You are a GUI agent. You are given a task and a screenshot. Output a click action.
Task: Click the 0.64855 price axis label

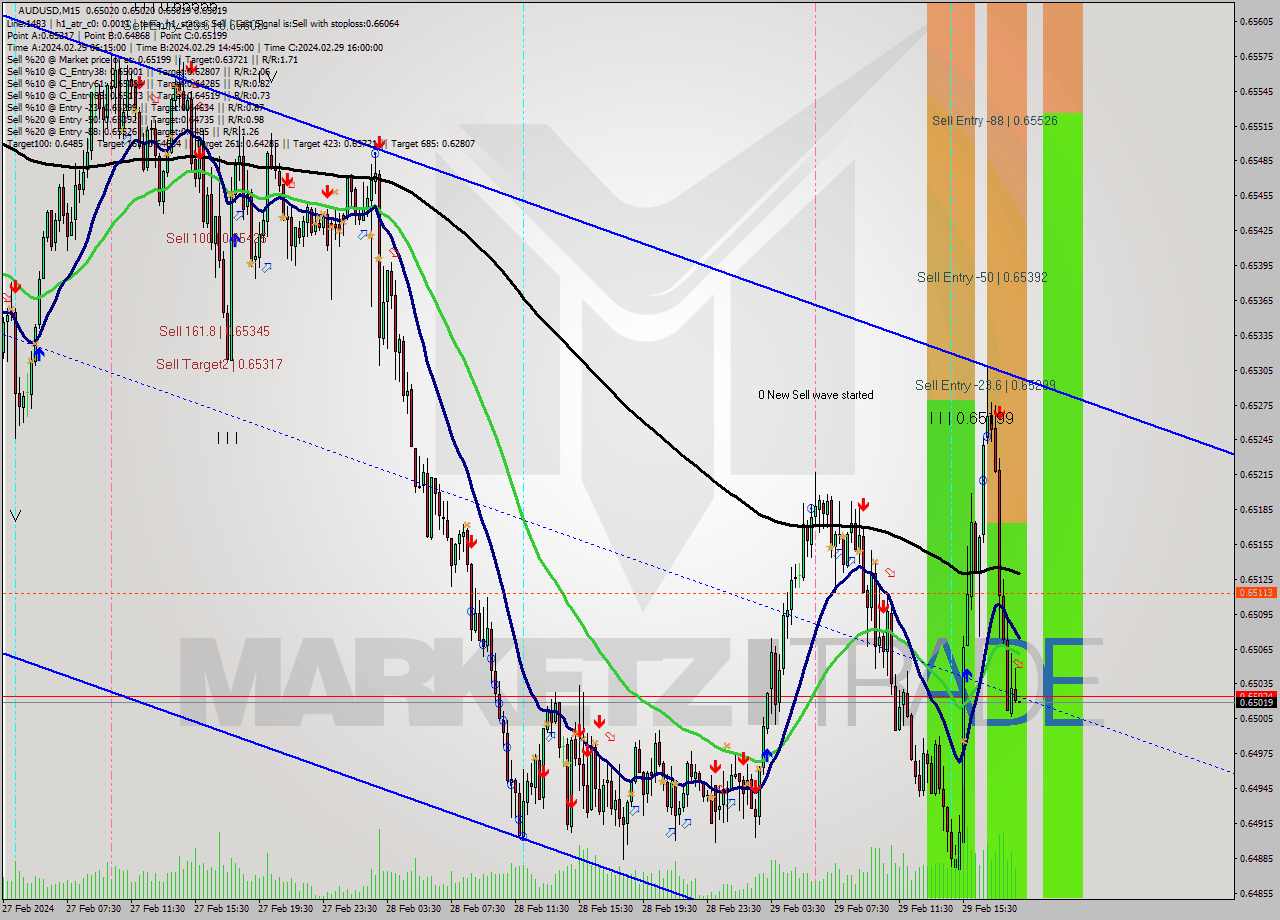tap(1256, 893)
